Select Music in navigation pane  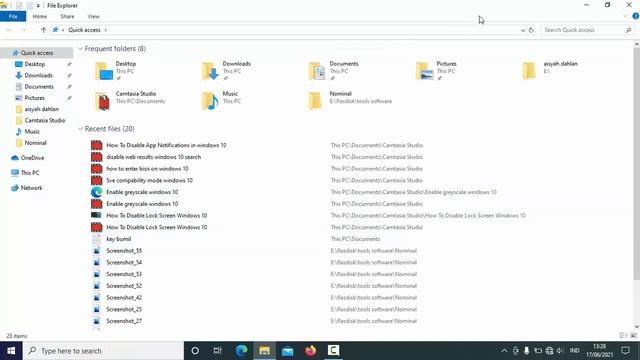coord(32,131)
